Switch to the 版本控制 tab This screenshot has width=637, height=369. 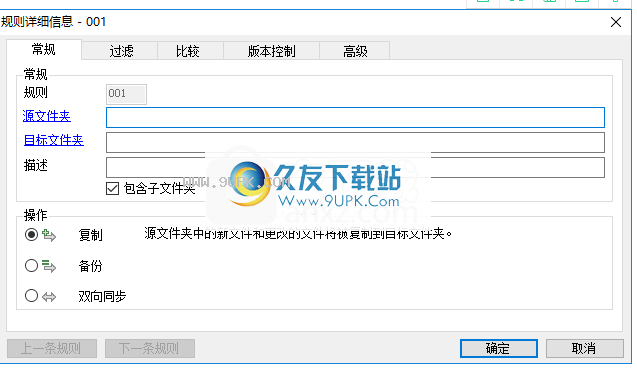coord(271,51)
